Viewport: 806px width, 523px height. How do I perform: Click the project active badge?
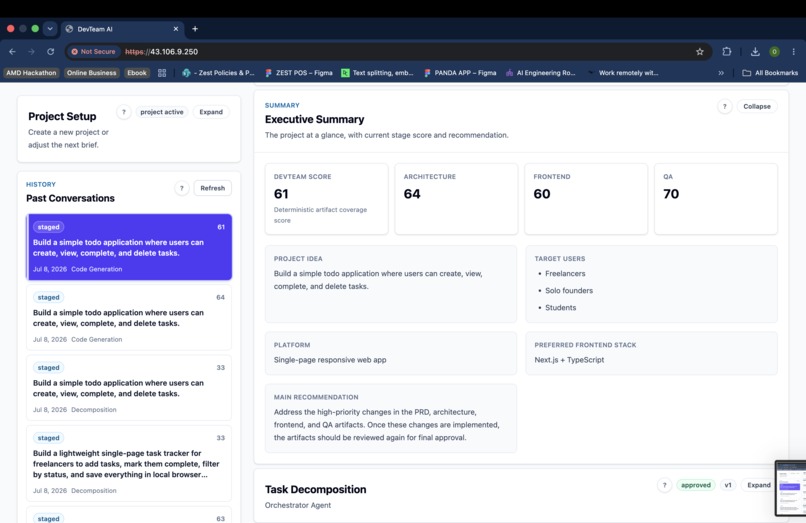(x=162, y=112)
